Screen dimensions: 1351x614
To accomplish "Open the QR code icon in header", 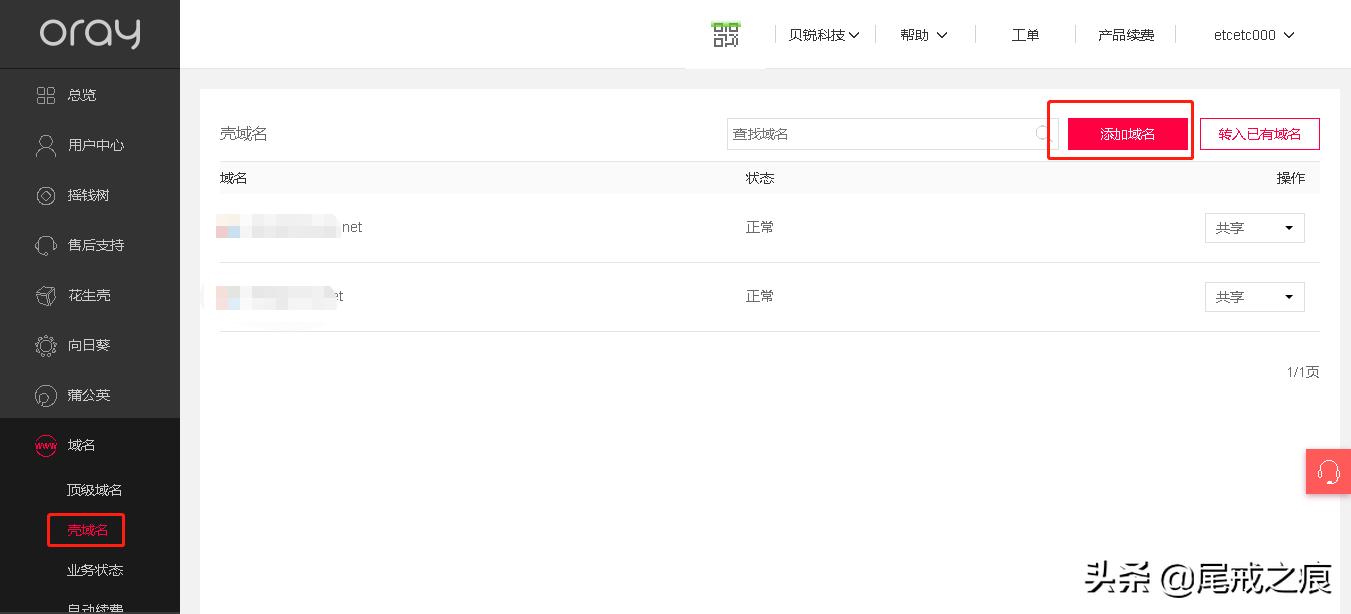I will [x=726, y=34].
